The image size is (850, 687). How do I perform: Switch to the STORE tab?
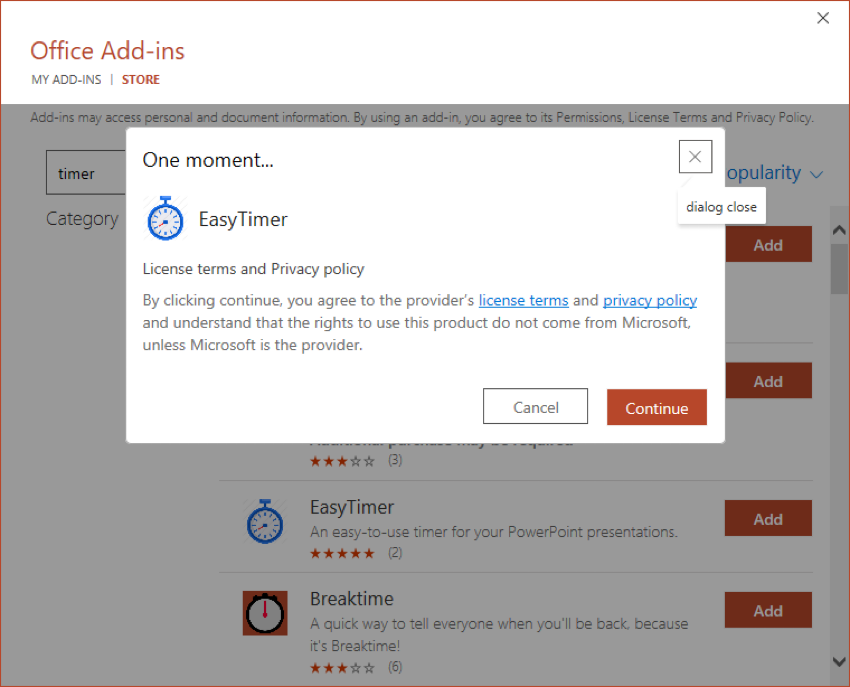pyautogui.click(x=141, y=80)
